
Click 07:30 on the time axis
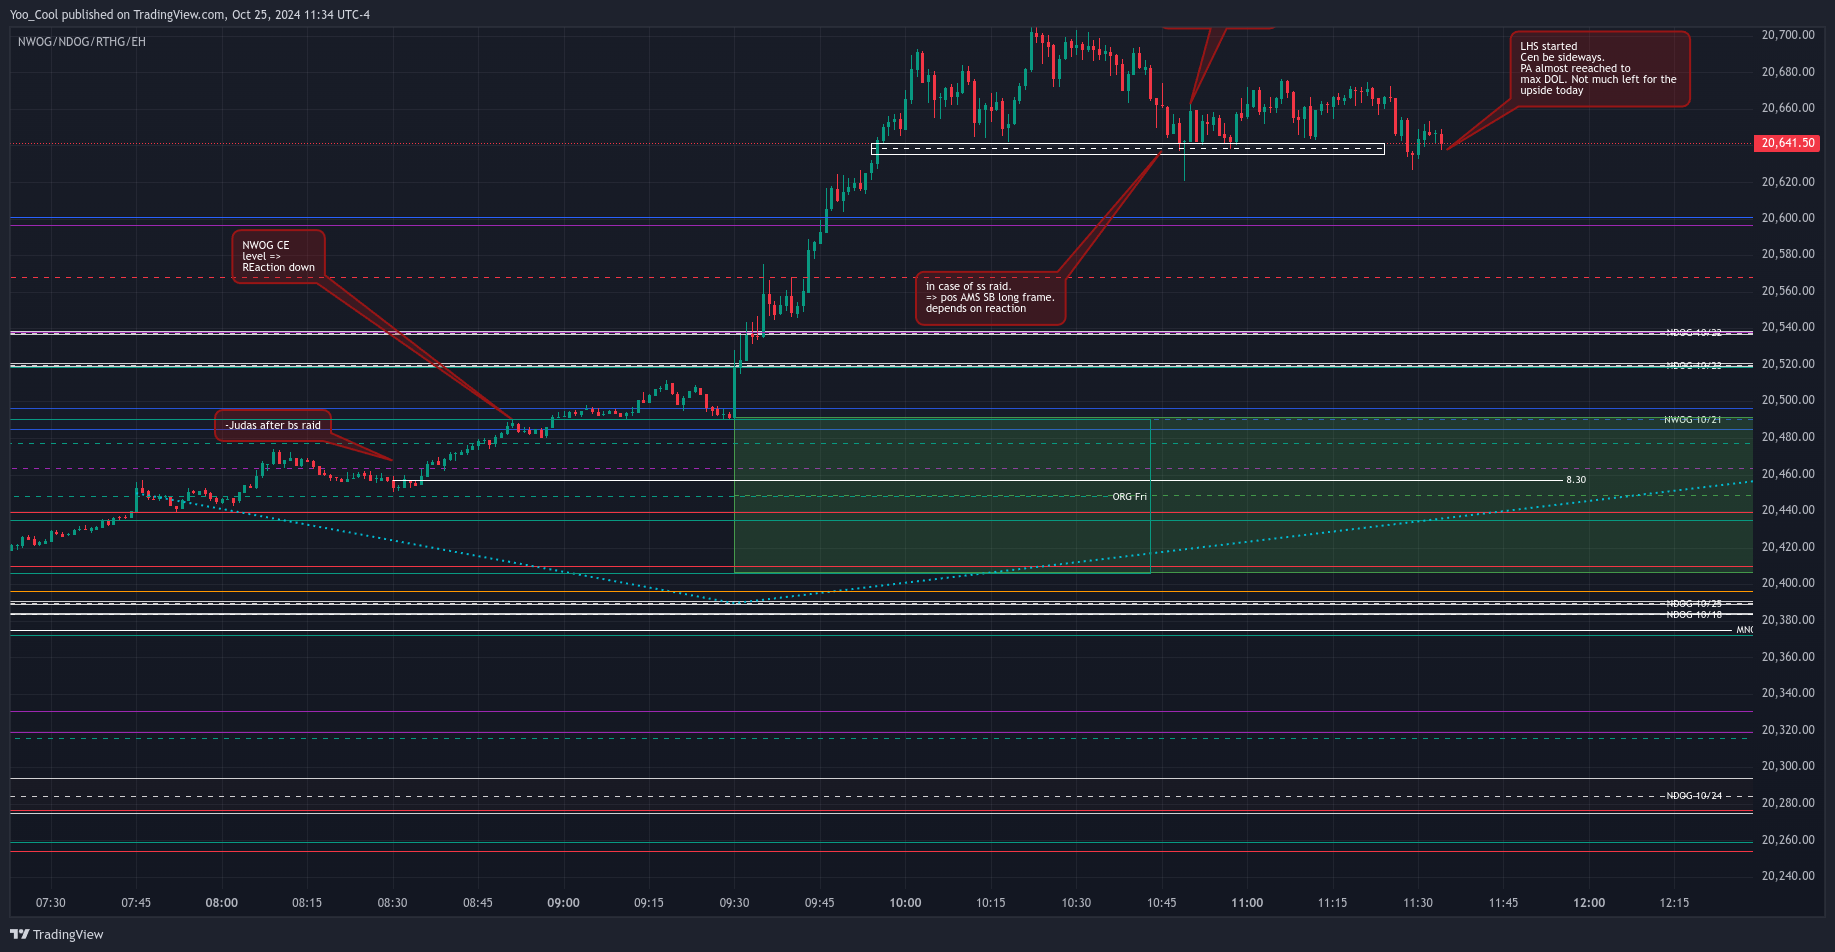[51, 903]
